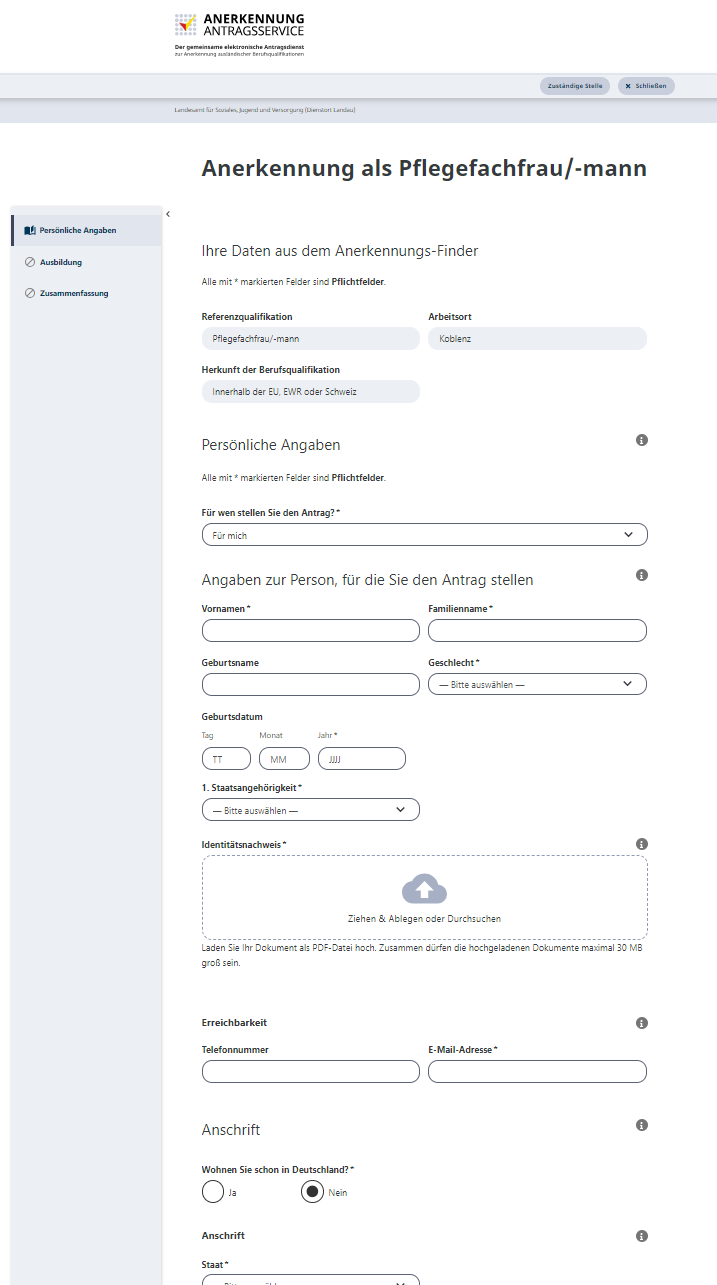Collapse the sidebar with the chevron arrow
717x1285 pixels.
(168, 214)
